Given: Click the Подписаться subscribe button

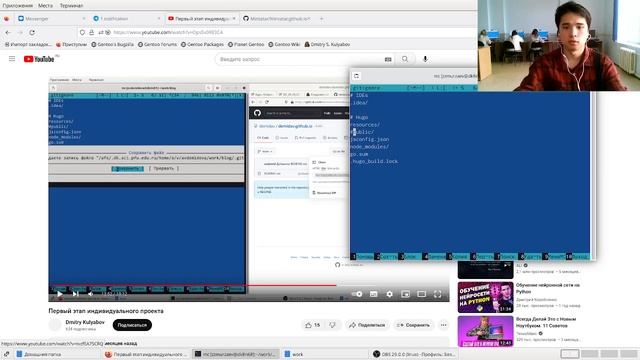Looking at the screenshot, I should tap(132, 325).
